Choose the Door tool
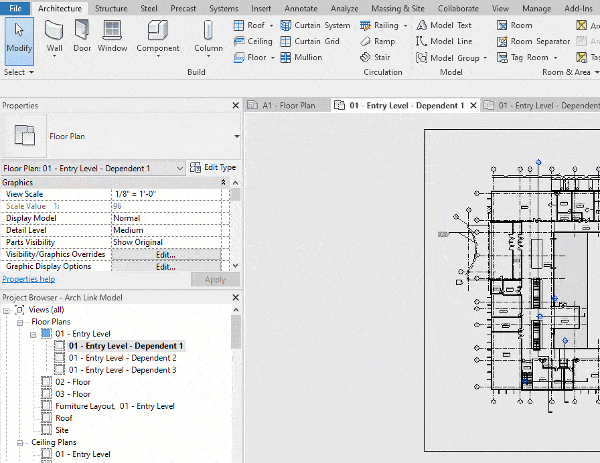 click(x=82, y=36)
